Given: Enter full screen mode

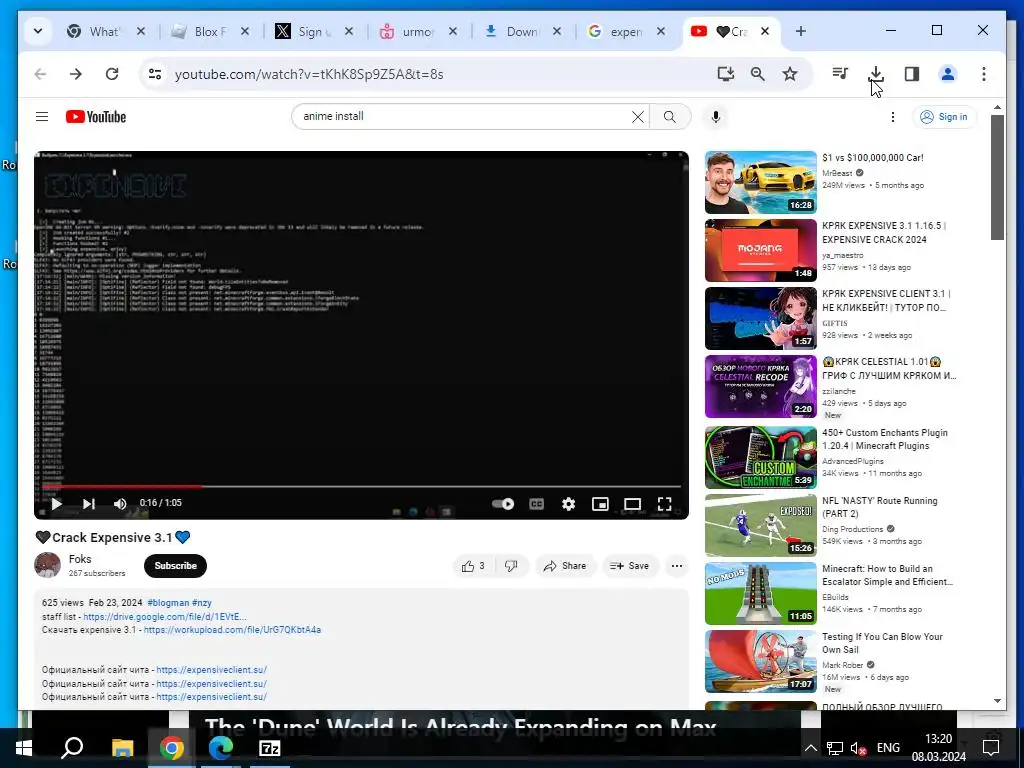Looking at the screenshot, I should (664, 504).
